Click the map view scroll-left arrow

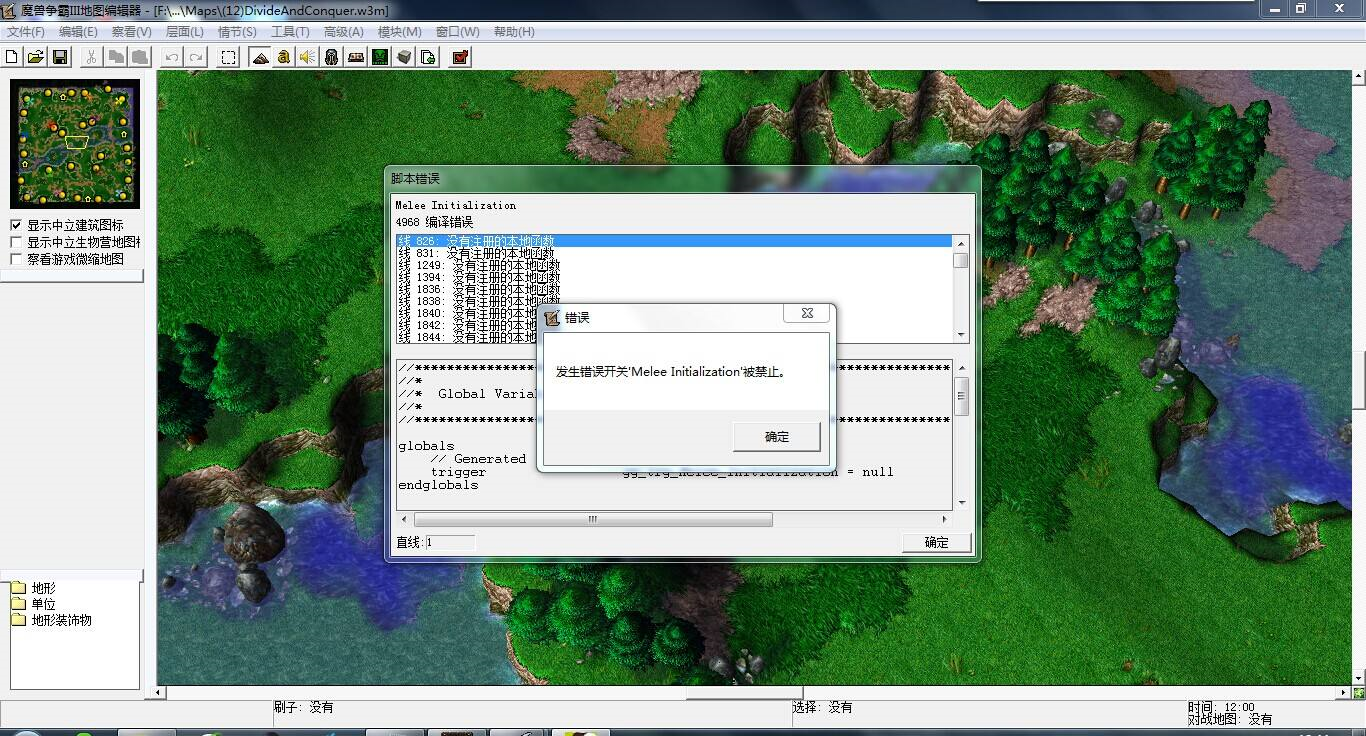click(160, 692)
